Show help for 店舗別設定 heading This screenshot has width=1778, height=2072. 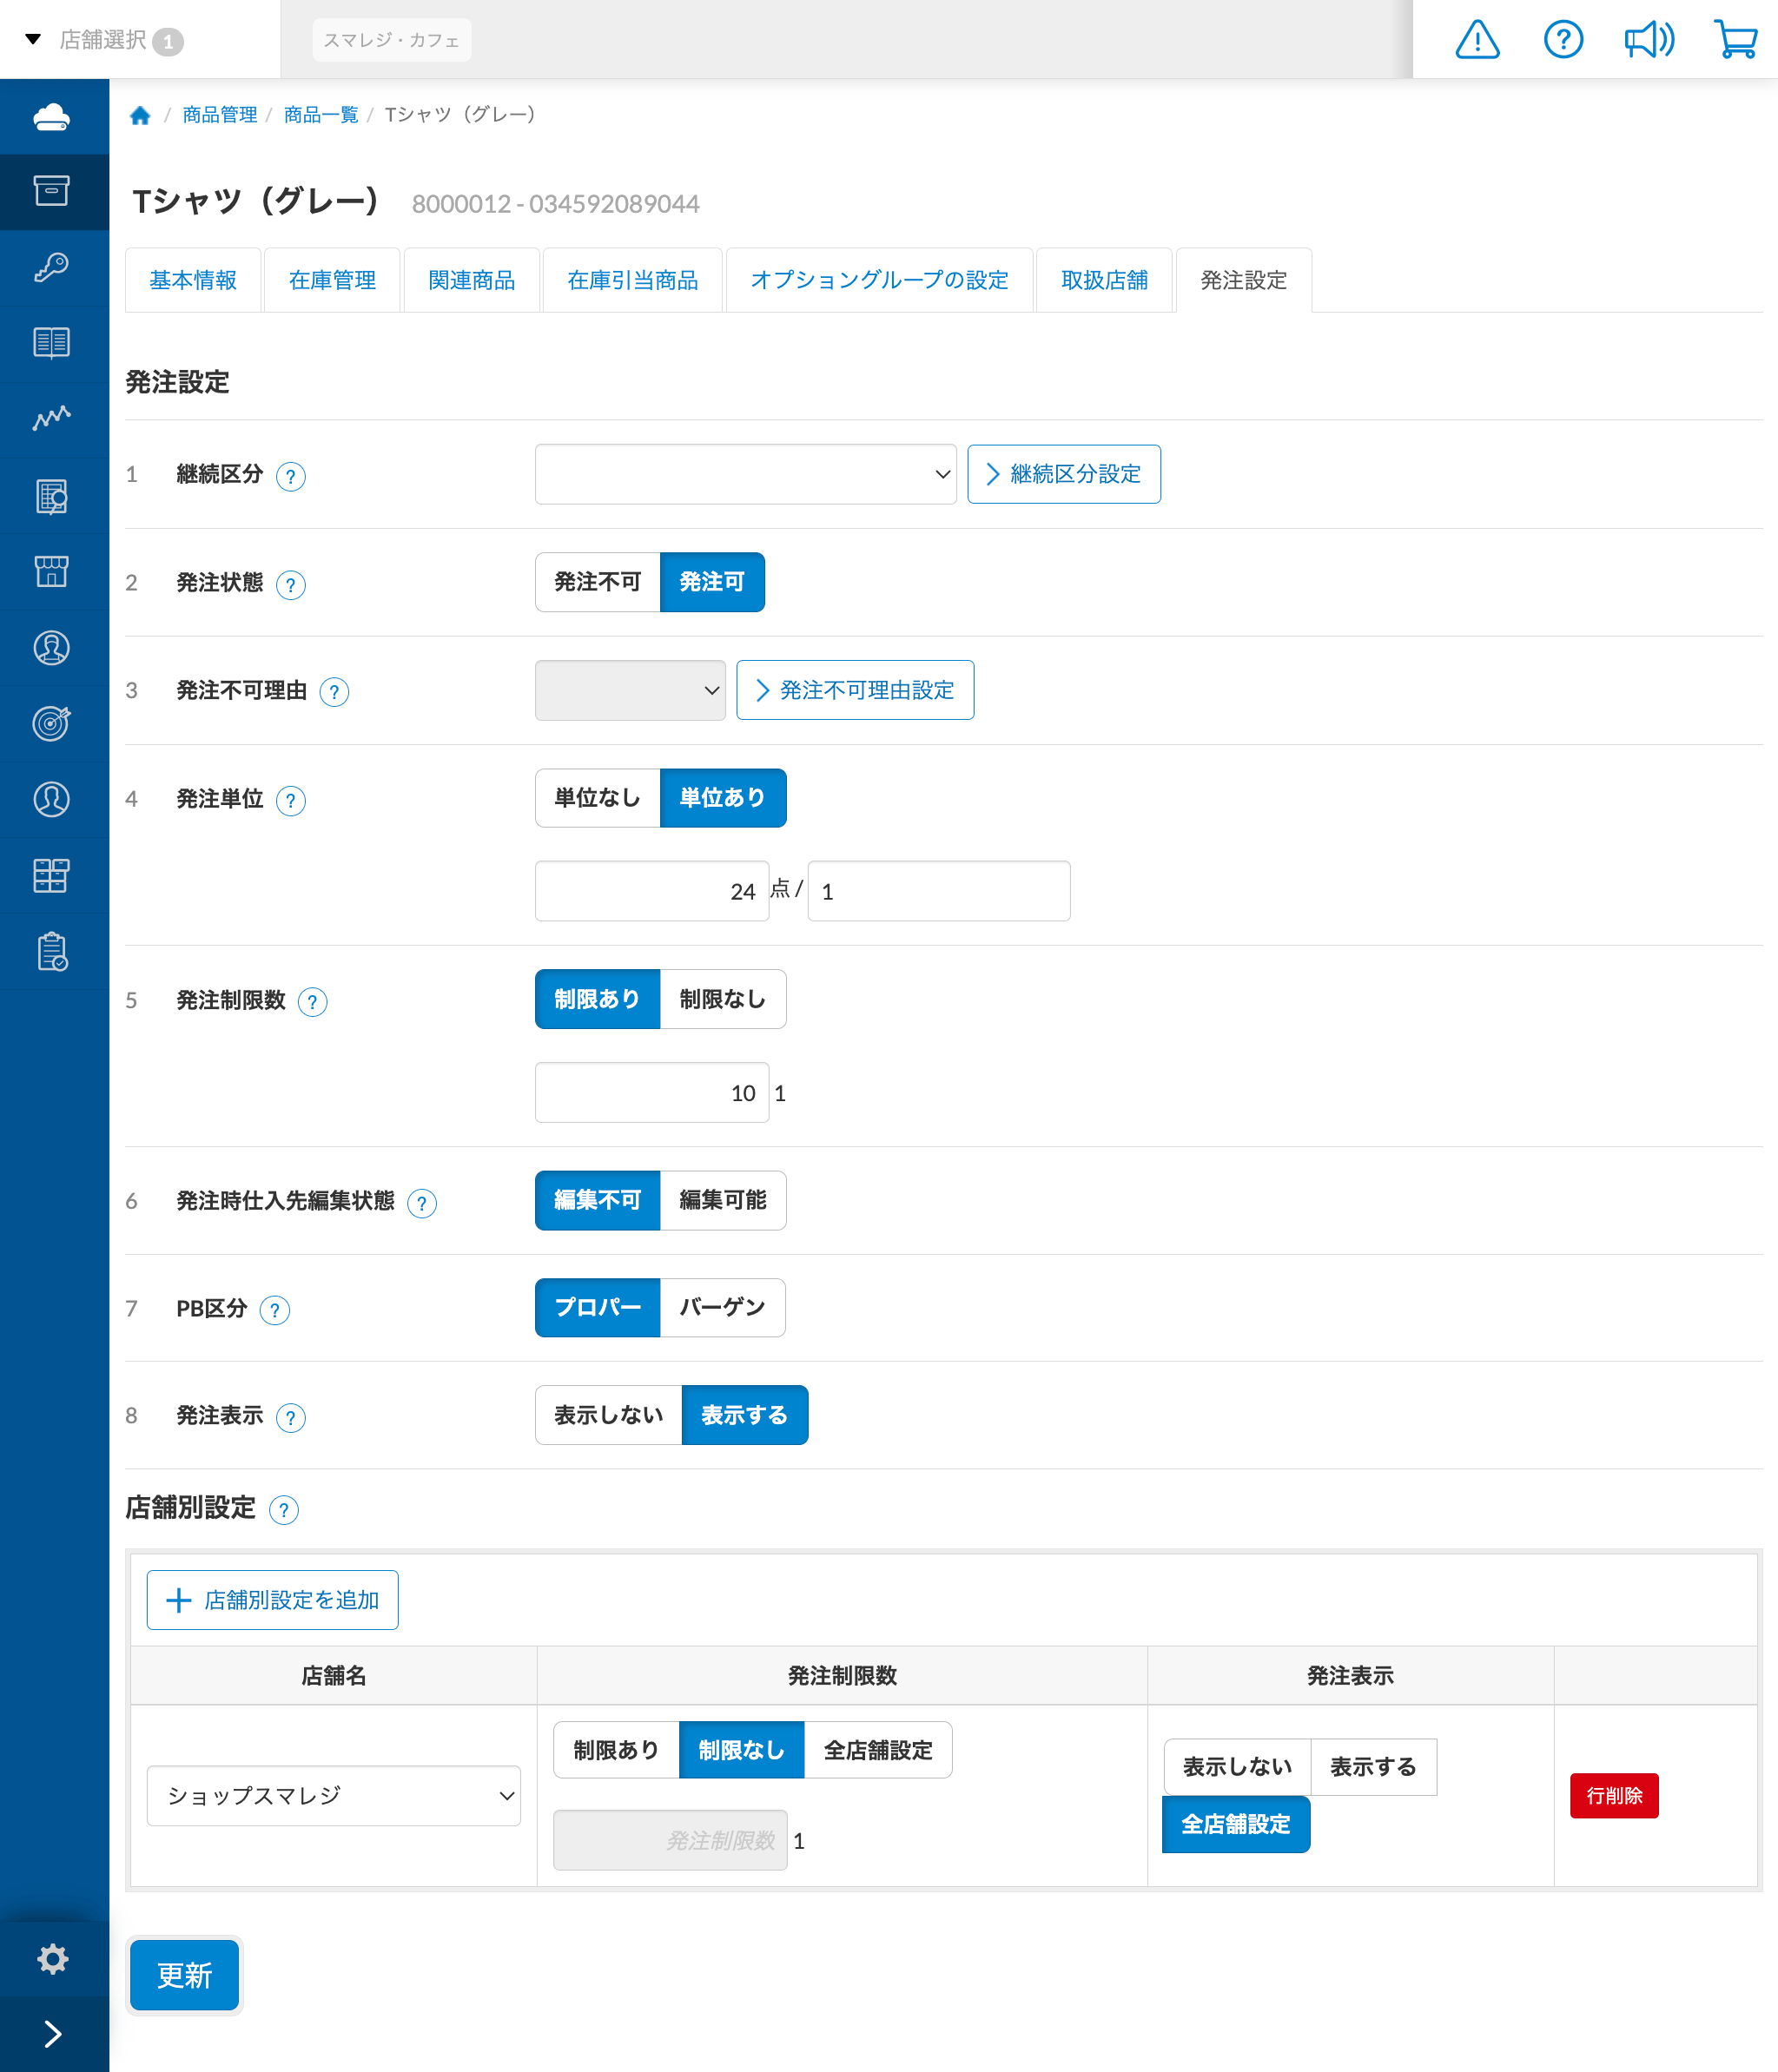click(284, 1509)
